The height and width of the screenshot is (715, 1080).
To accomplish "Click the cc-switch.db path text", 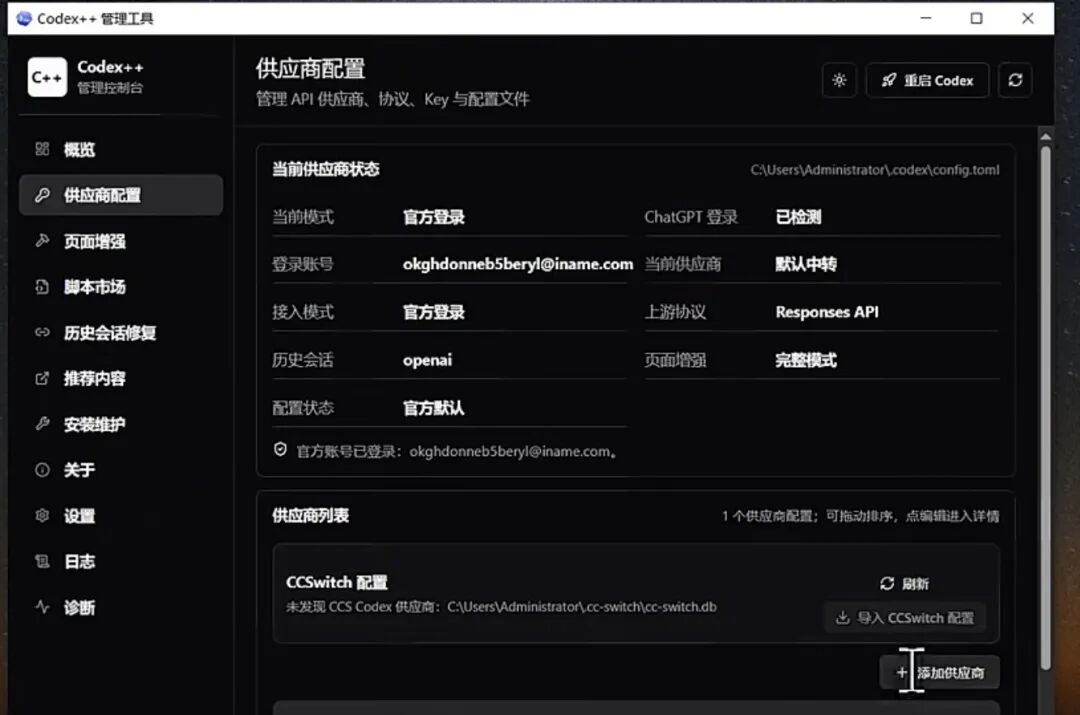I will tap(582, 607).
